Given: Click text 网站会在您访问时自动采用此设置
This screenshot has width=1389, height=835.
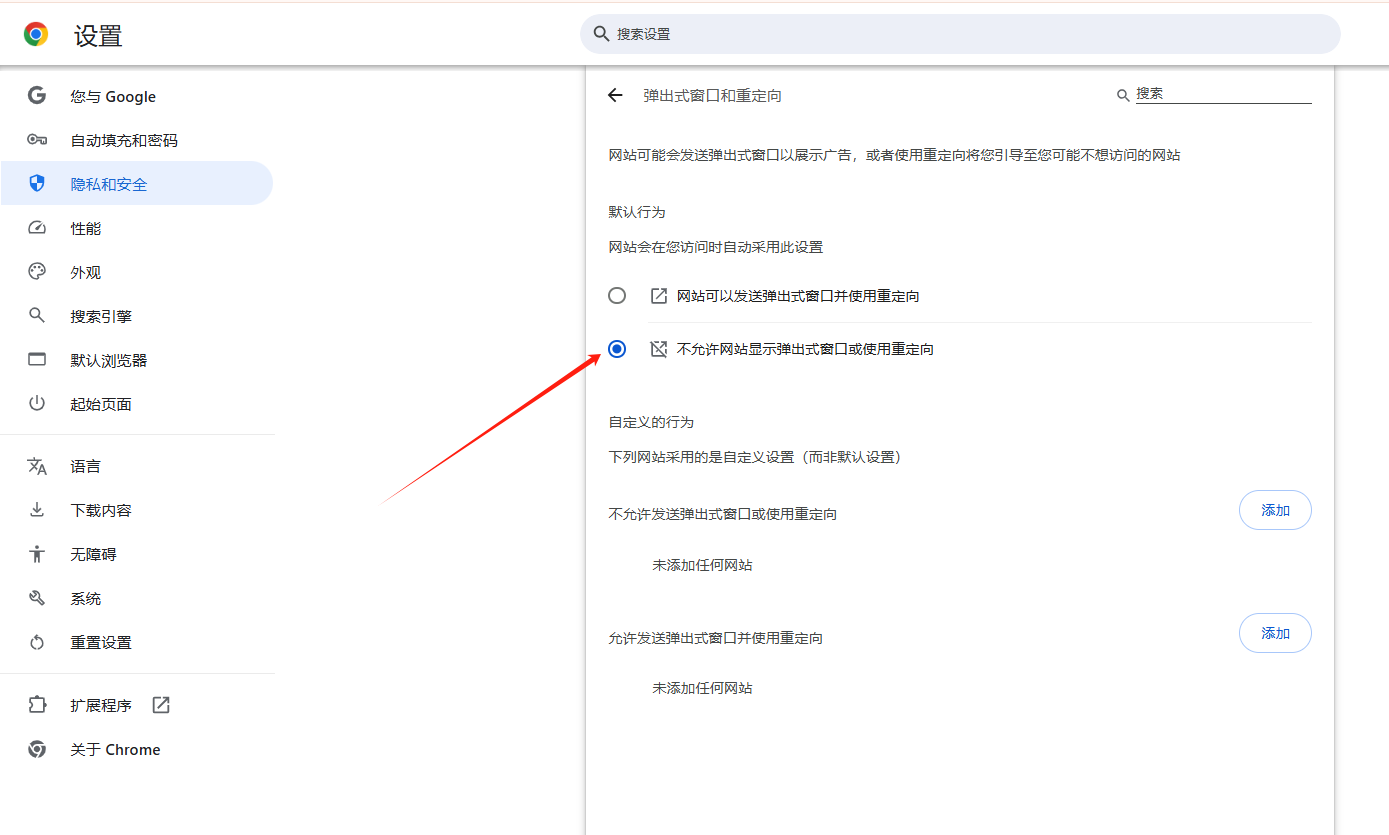Looking at the screenshot, I should [x=716, y=247].
